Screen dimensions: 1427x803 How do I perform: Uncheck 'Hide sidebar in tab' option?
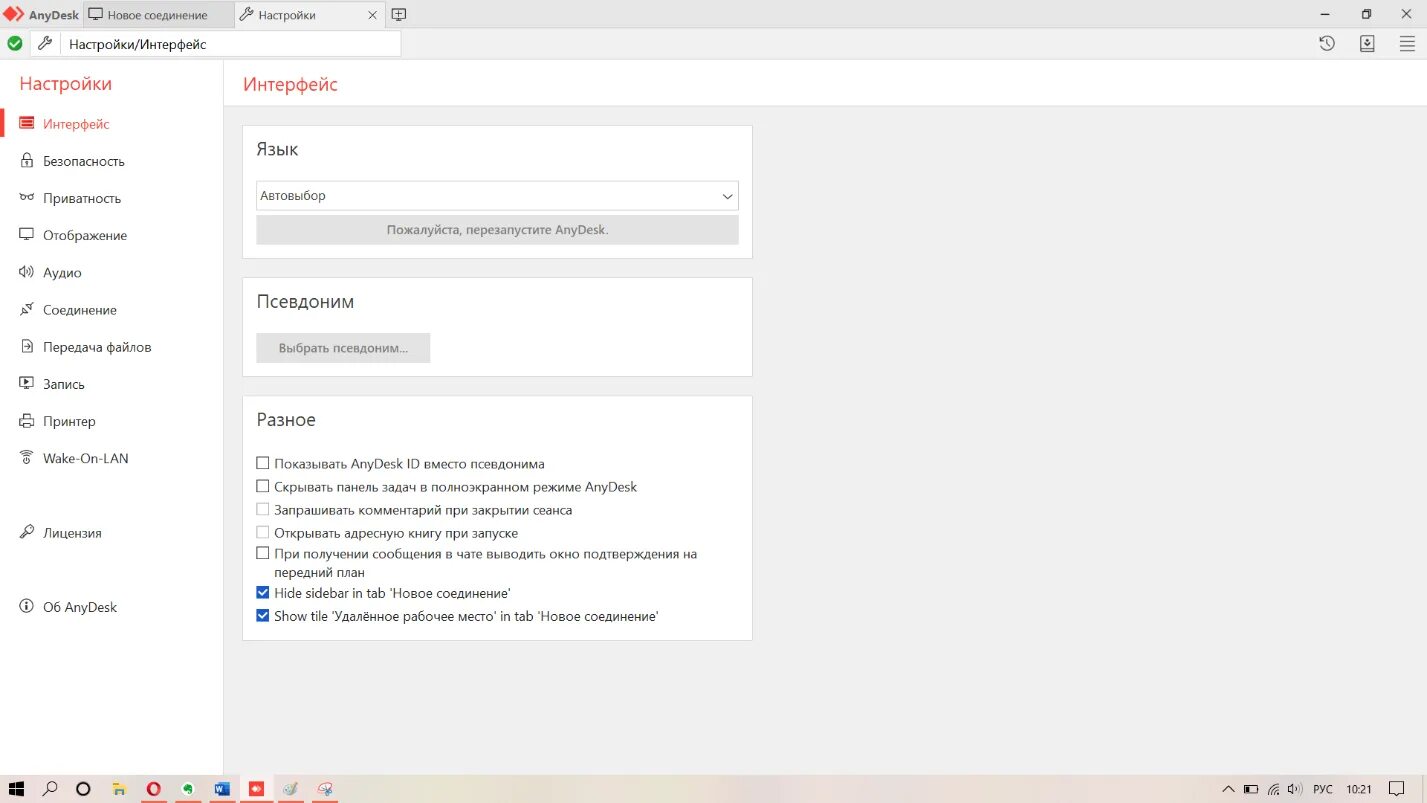[263, 593]
